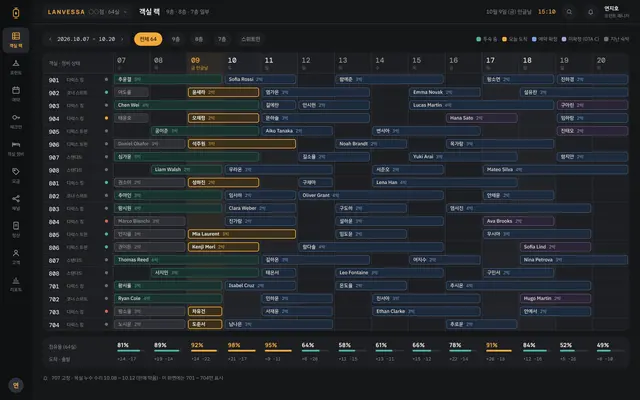Expand the LANVESSA property selector dropdown
This screenshot has width=640, height=400.
(x=87, y=12)
